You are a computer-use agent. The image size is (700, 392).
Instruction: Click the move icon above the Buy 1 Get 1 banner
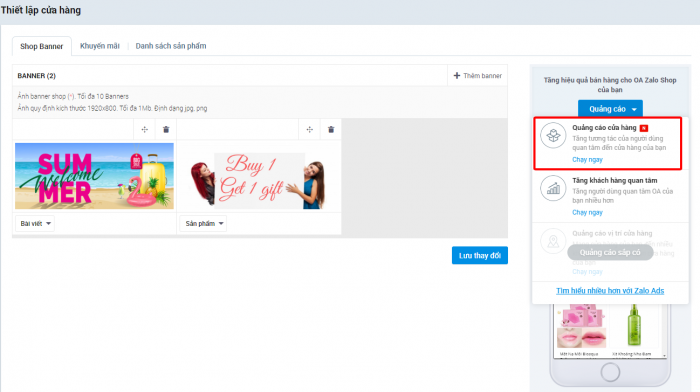pyautogui.click(x=309, y=129)
